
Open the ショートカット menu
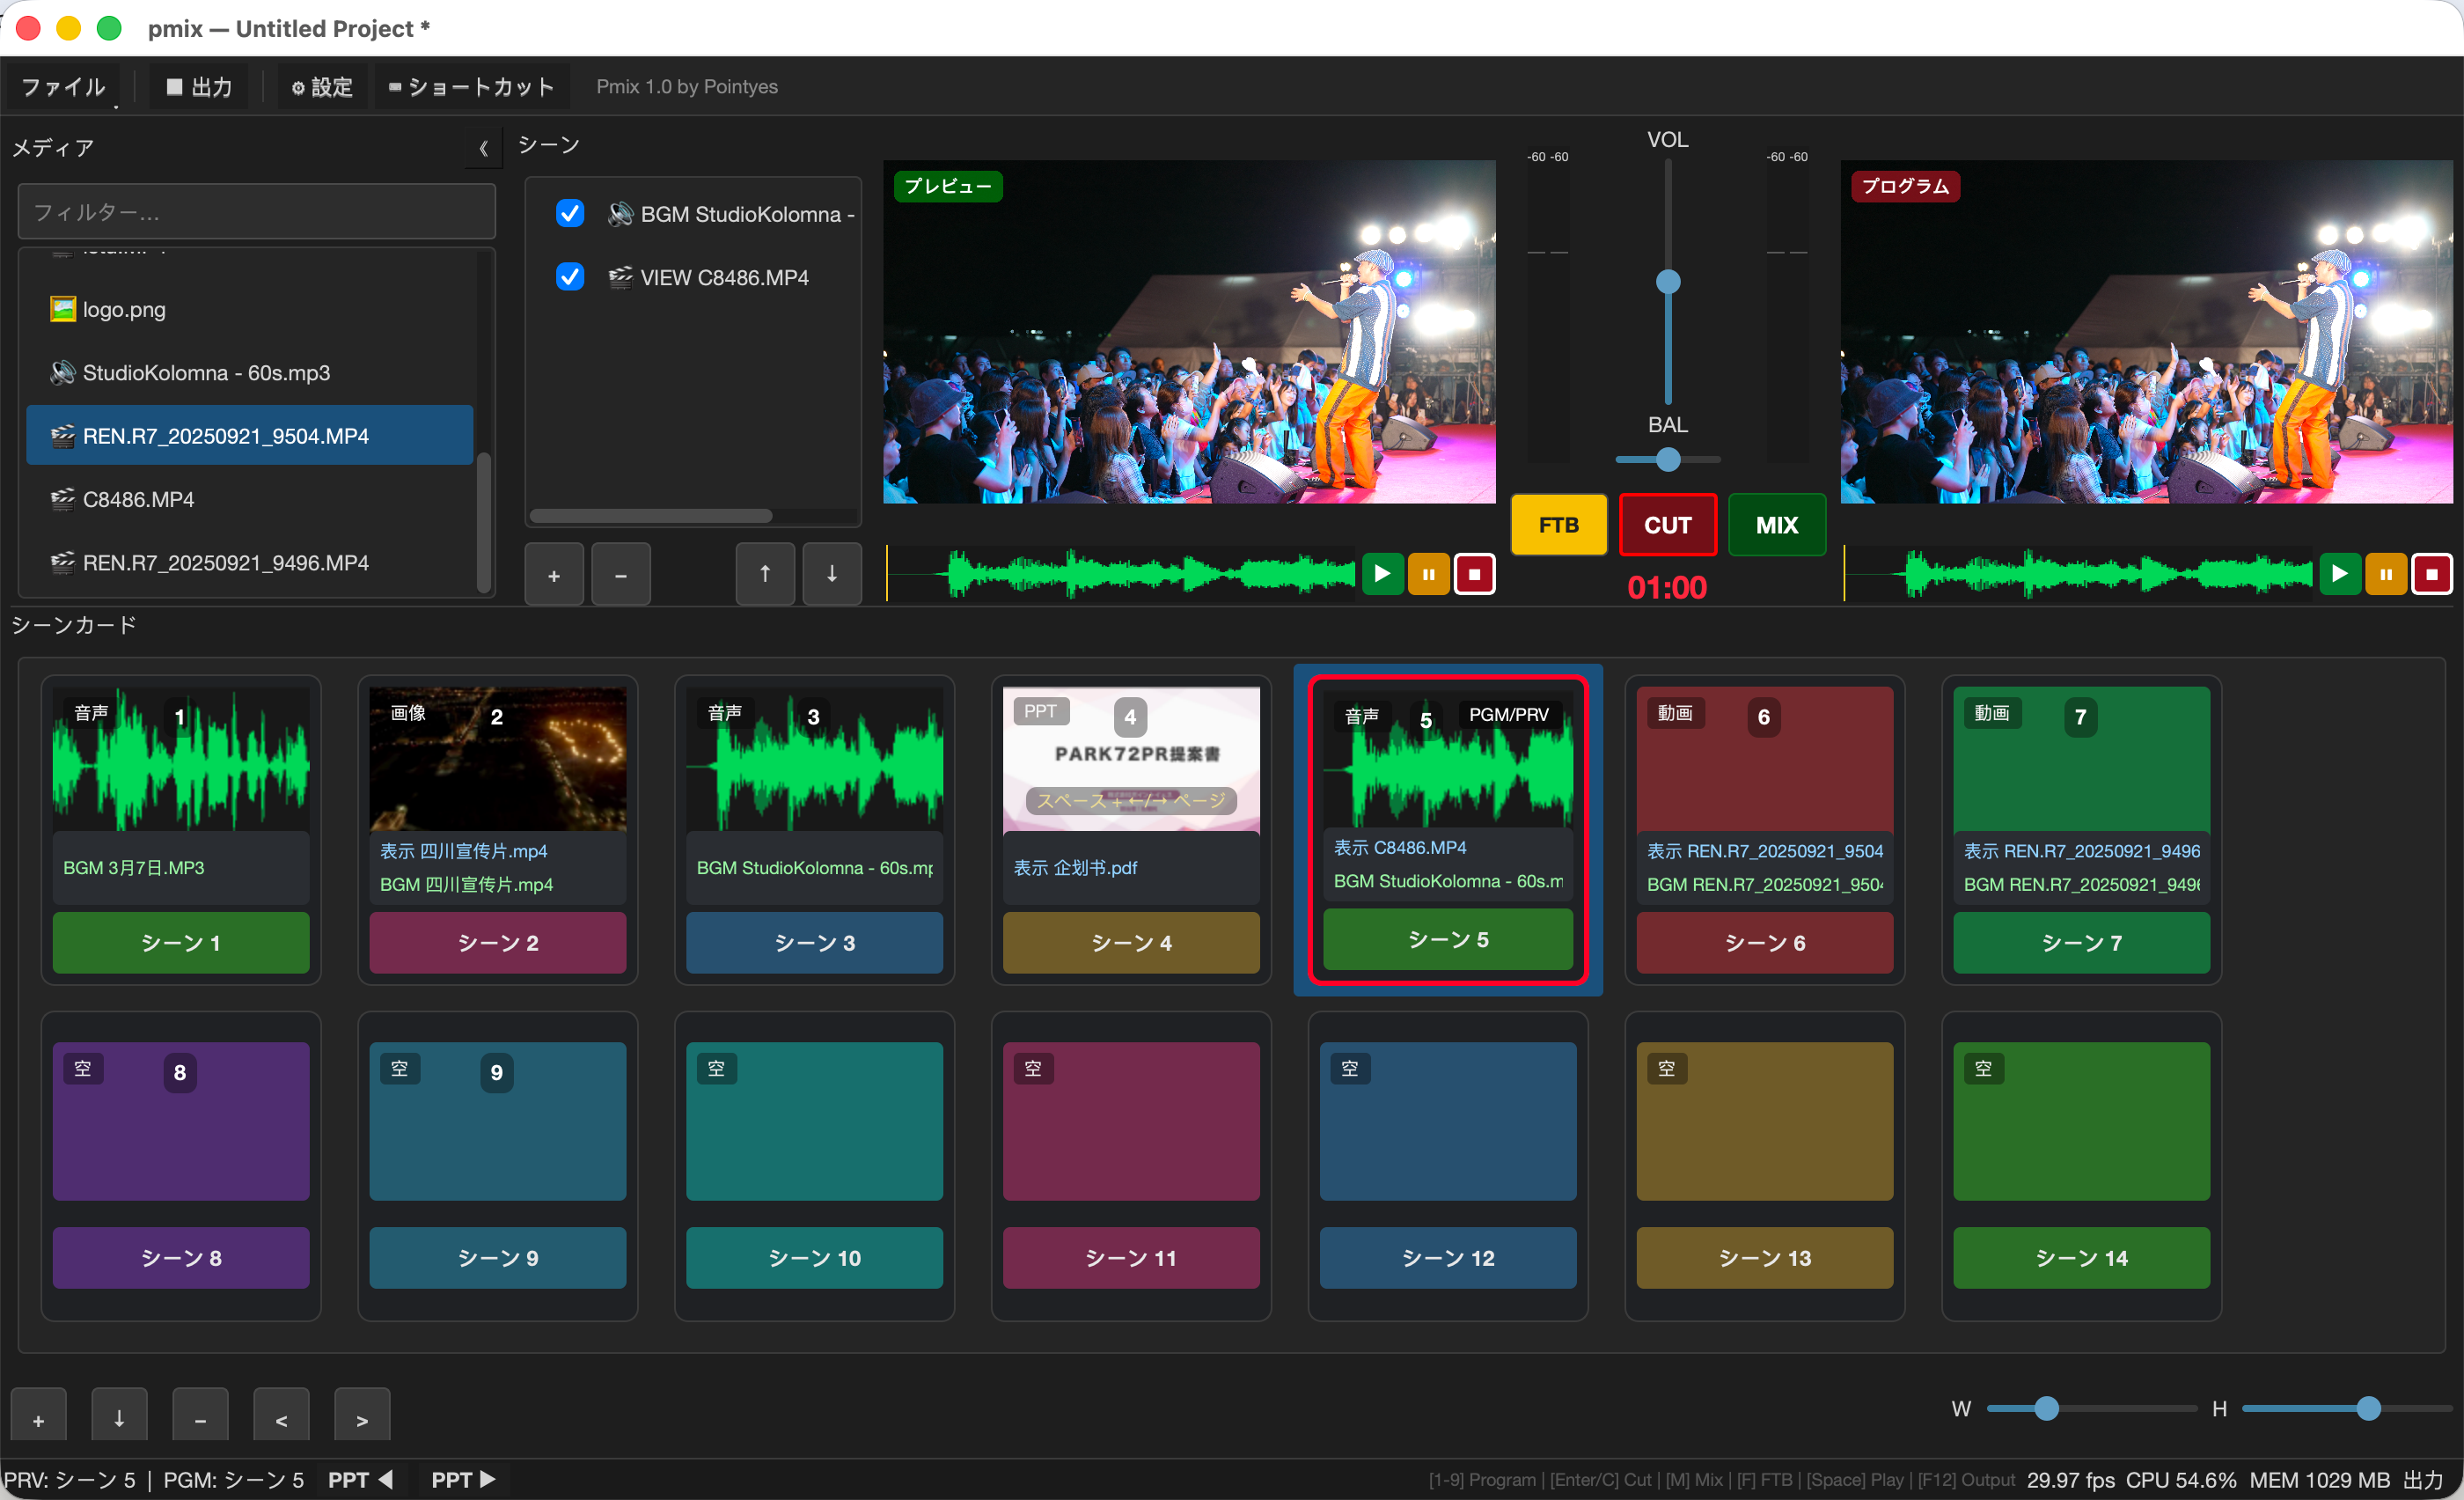[470, 87]
